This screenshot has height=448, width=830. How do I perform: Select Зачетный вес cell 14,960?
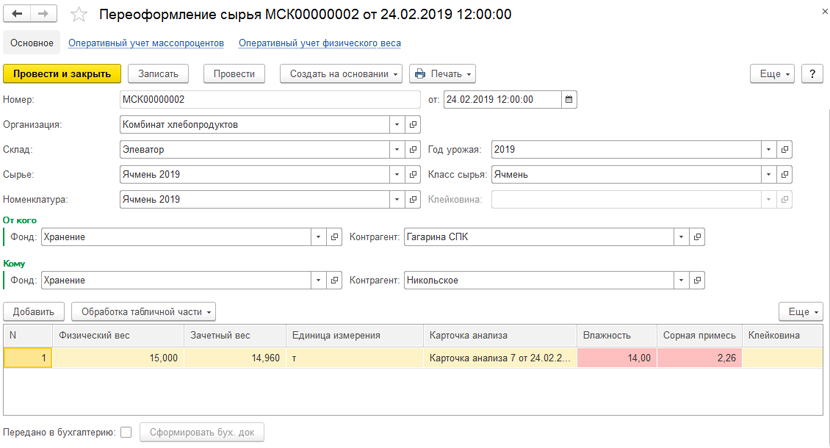(235, 358)
